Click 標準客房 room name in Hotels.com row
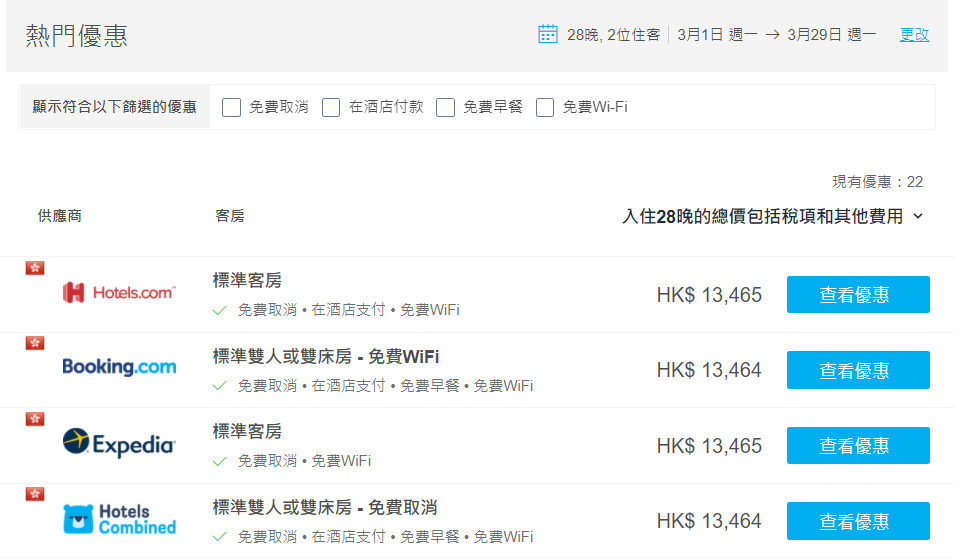 247,280
